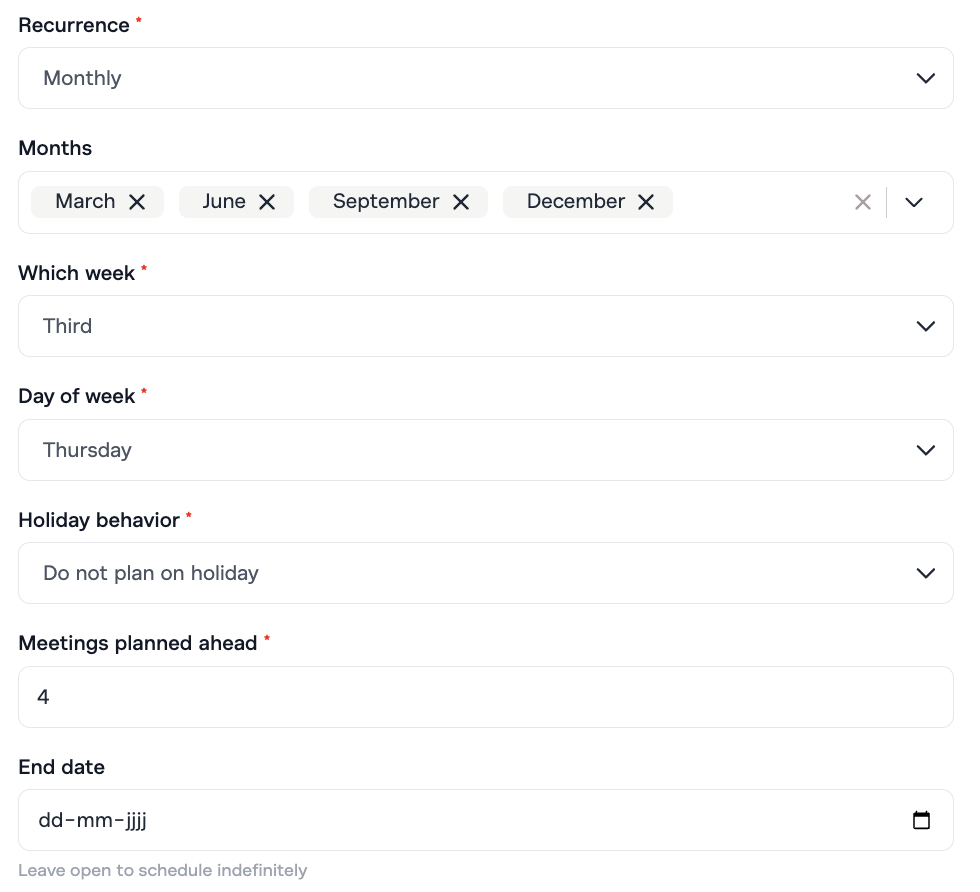Remove the December month tag
This screenshot has width=980, height=892.
646,202
